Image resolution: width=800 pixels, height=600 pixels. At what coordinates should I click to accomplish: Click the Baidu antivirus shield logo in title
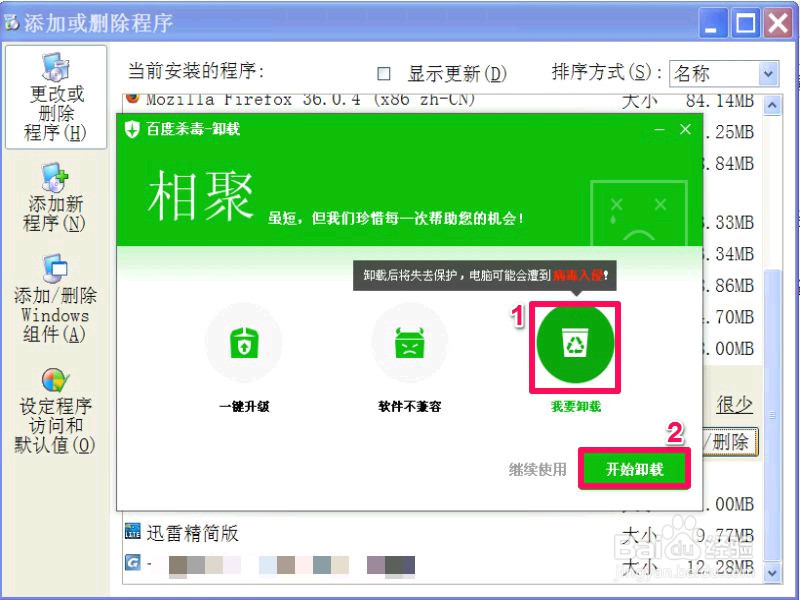[x=132, y=129]
